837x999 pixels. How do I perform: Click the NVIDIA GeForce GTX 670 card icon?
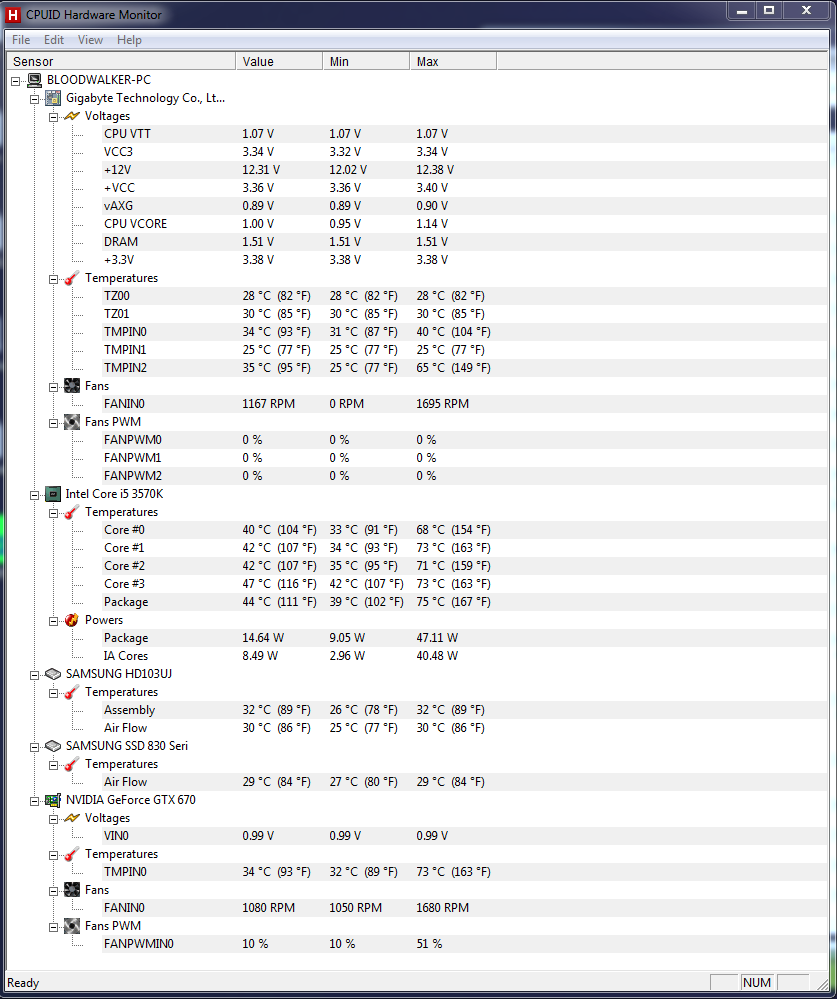click(x=53, y=800)
